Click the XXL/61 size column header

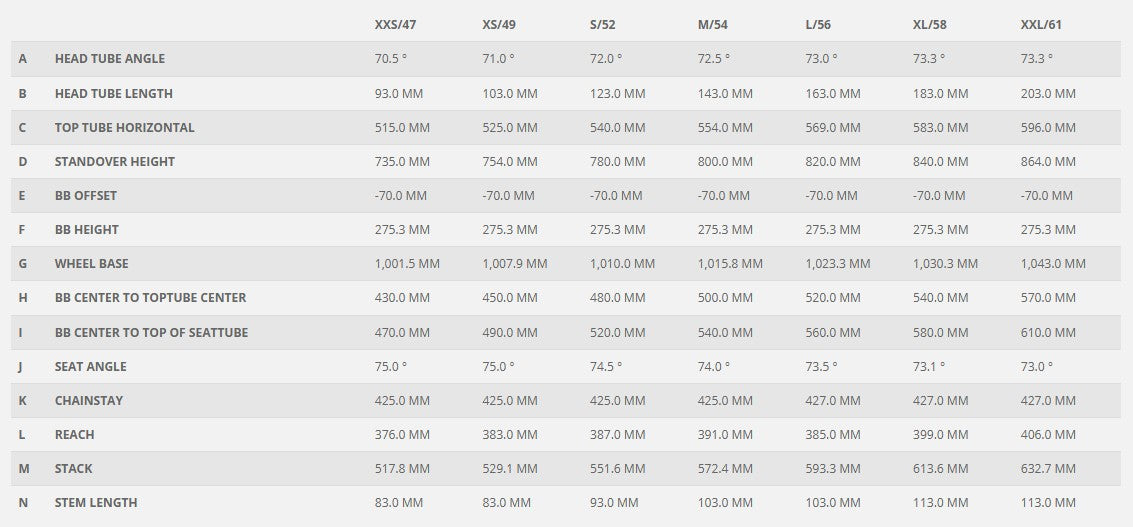click(x=1041, y=24)
